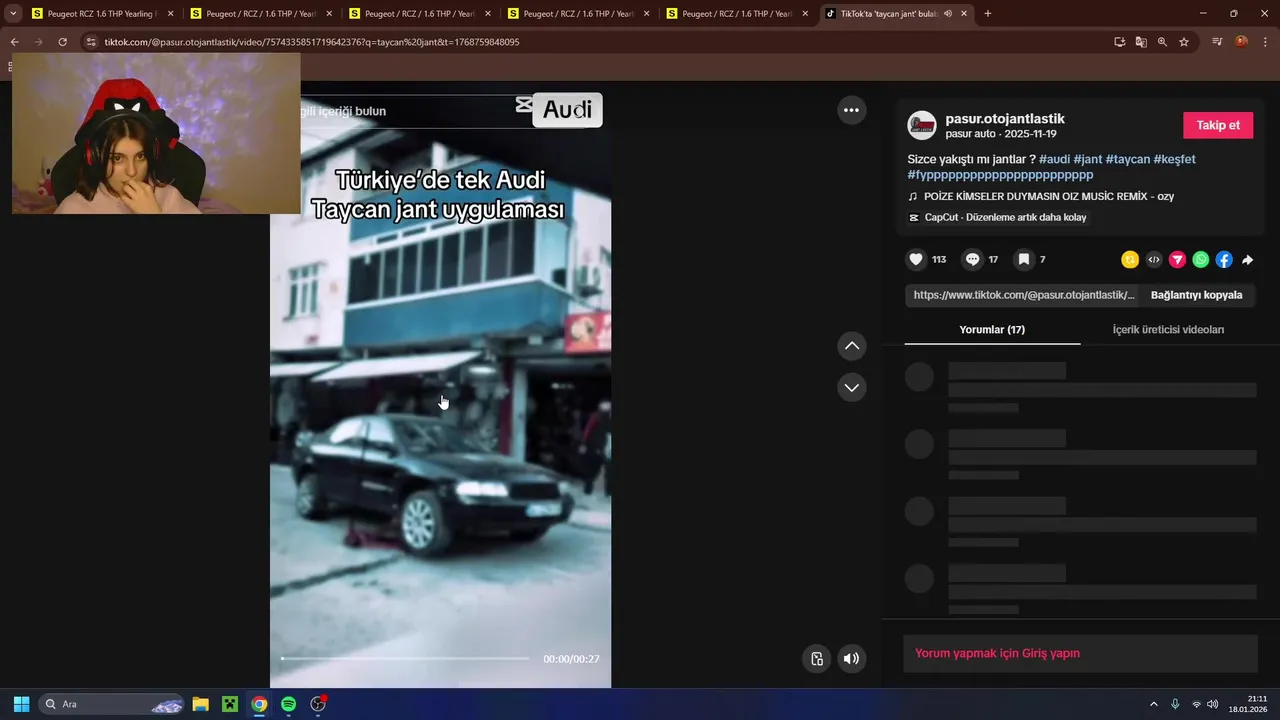Viewport: 1280px width, 720px height.
Task: Like the video using the heart icon
Action: 916,259
